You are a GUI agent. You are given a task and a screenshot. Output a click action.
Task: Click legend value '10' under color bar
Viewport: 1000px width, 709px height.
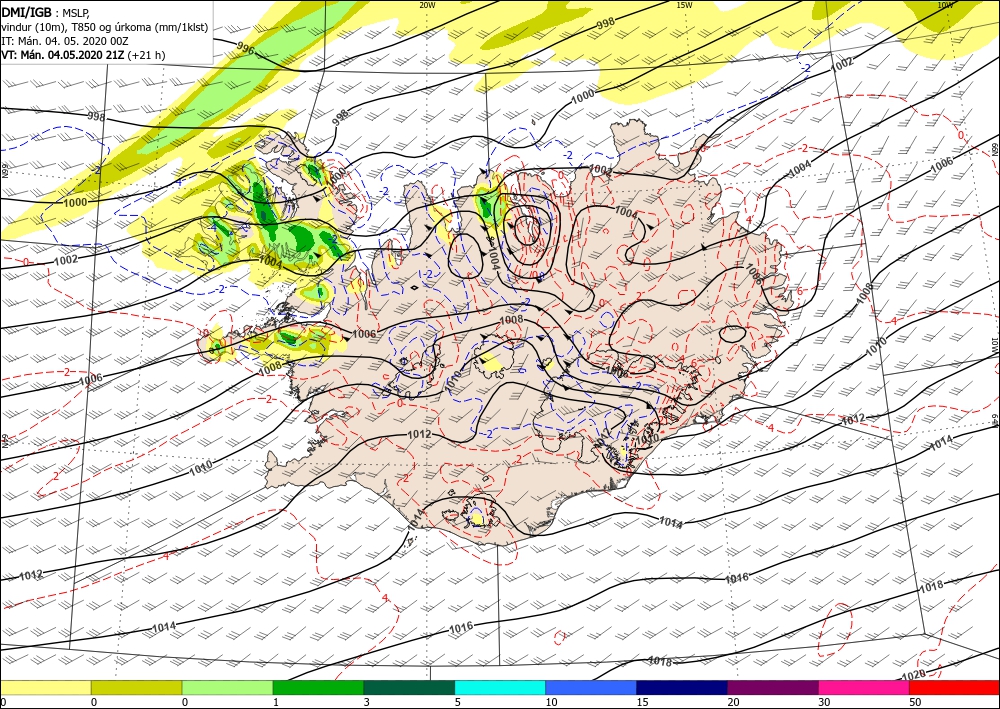[551, 702]
